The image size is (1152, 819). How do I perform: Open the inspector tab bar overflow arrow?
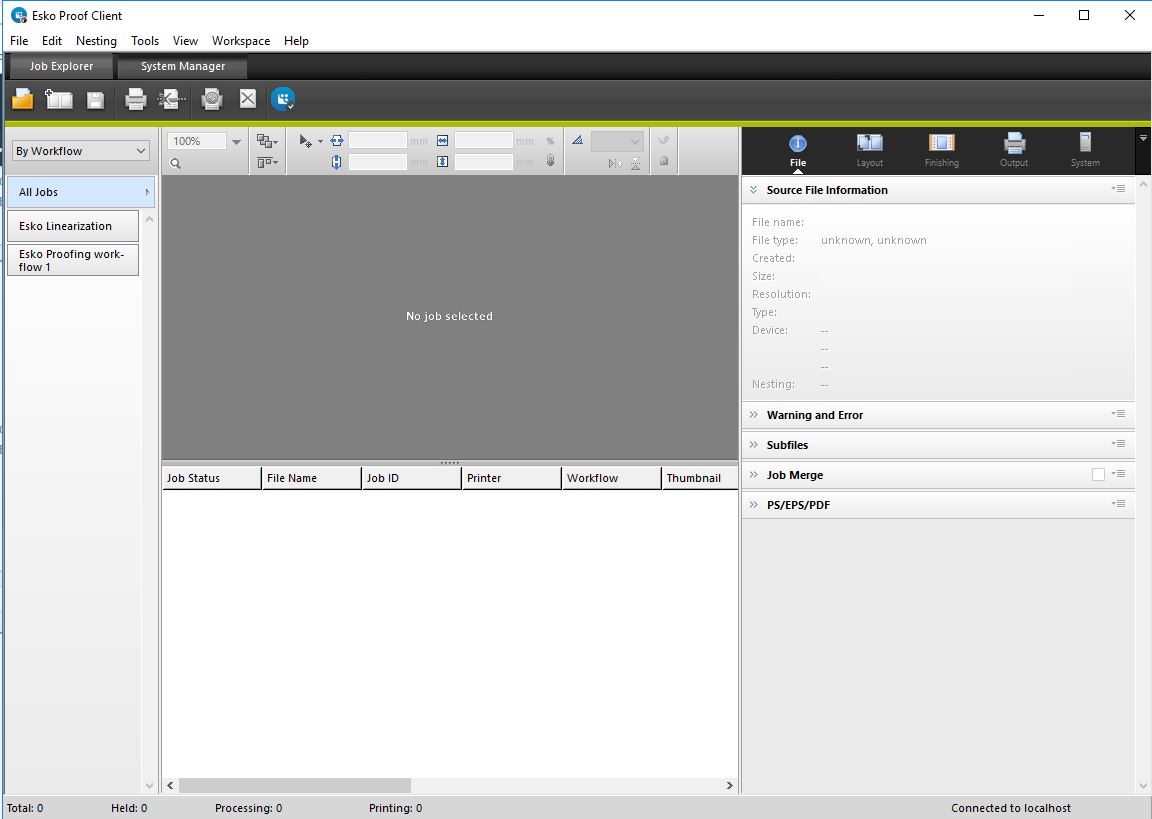click(x=1143, y=137)
